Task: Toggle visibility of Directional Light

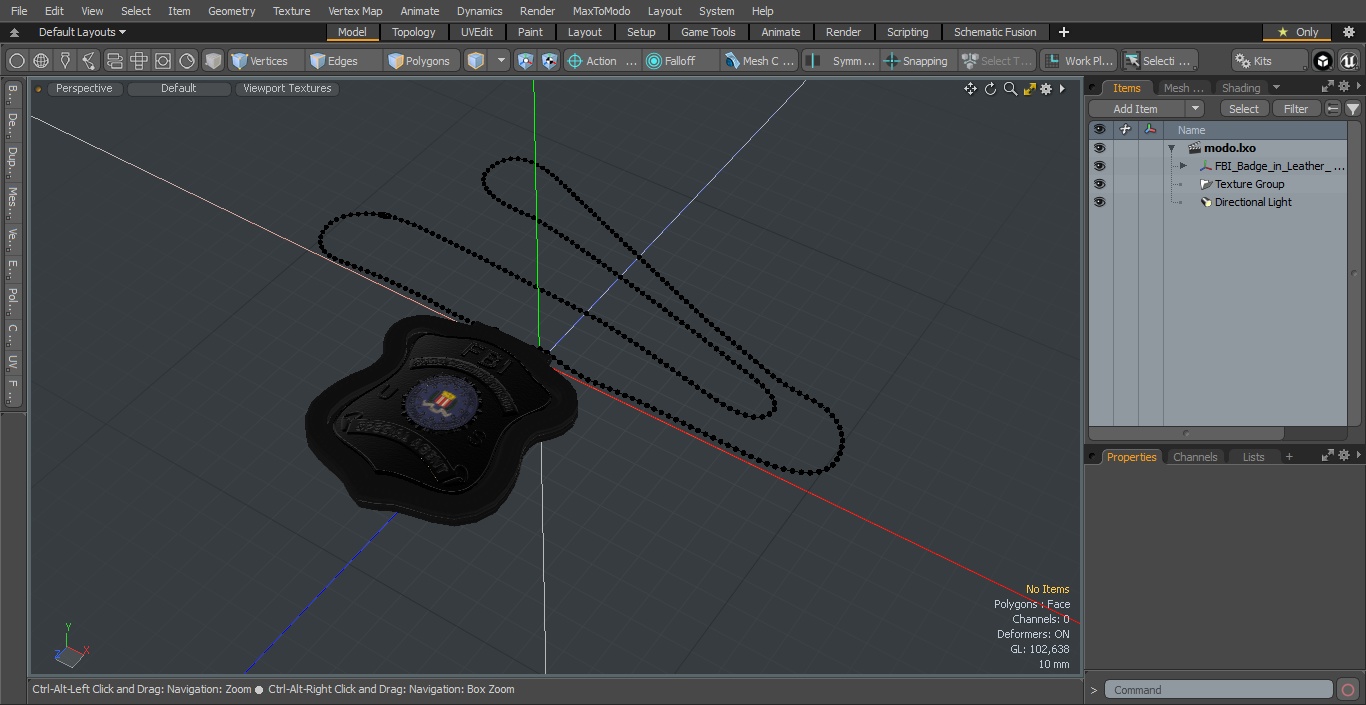Action: coord(1099,202)
